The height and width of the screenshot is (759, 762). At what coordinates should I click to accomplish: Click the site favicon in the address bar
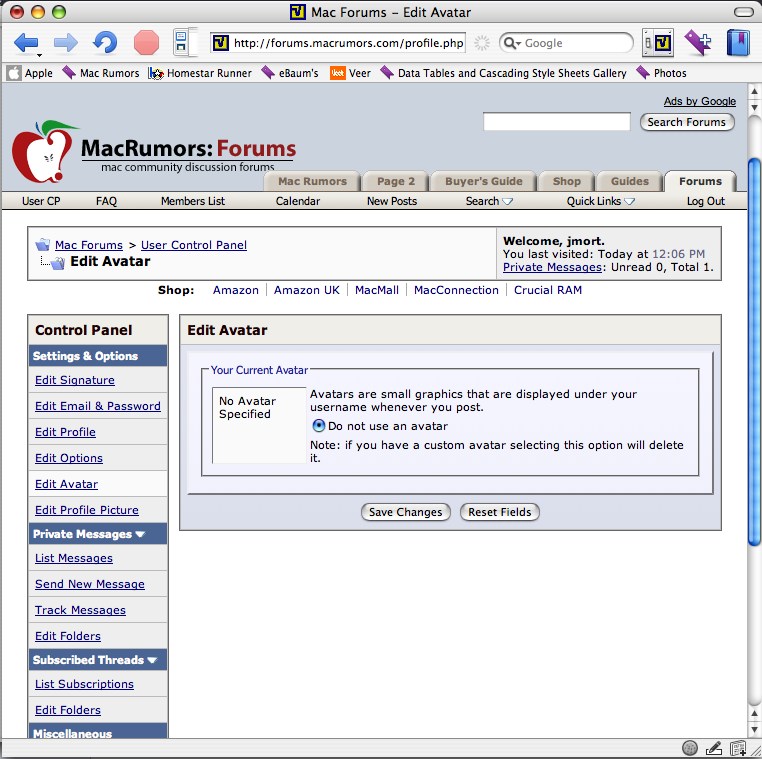[x=221, y=43]
